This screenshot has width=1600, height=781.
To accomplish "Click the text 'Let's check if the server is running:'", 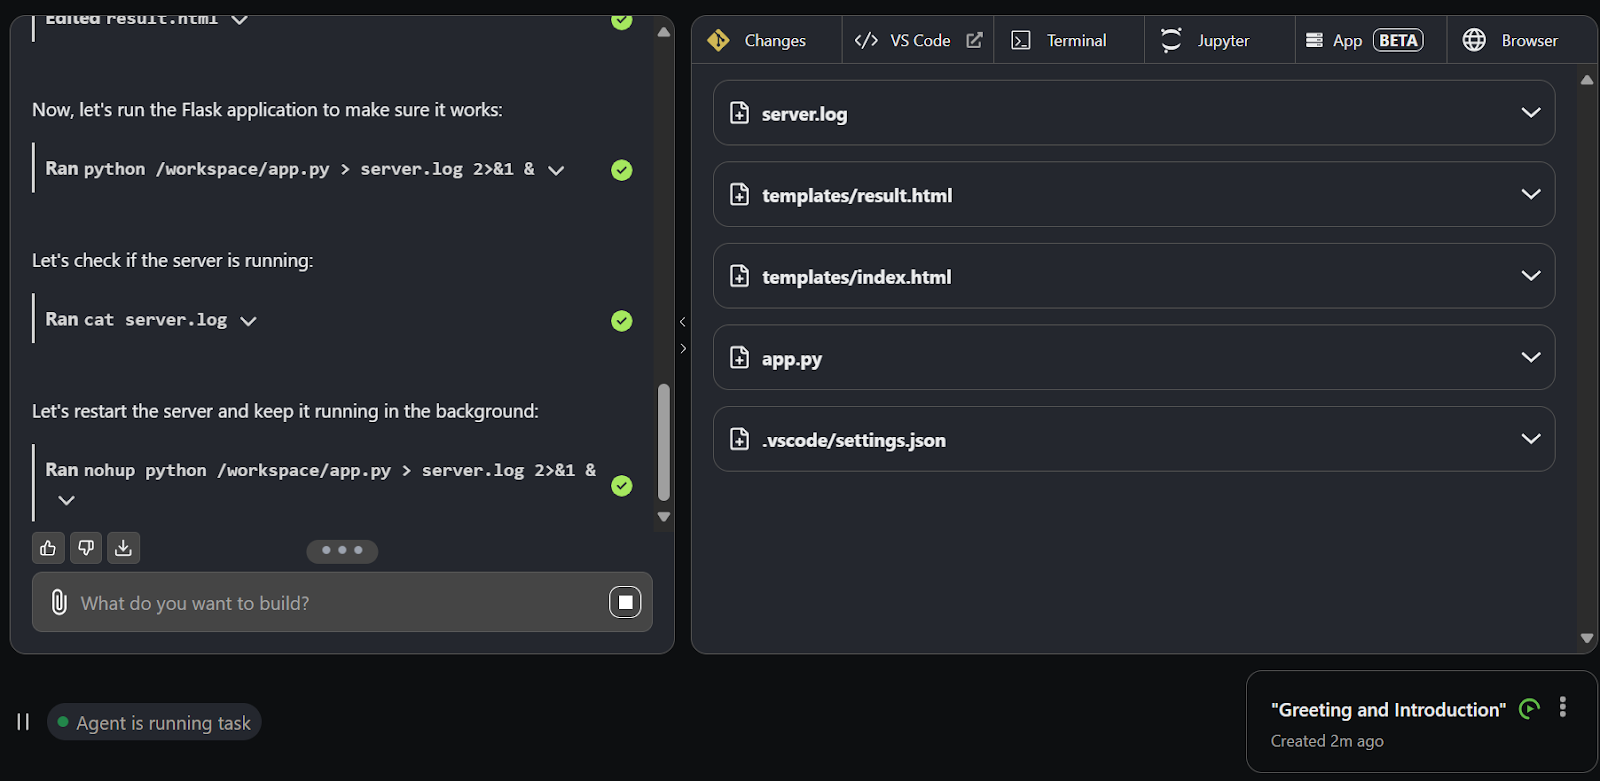I will tap(172, 261).
